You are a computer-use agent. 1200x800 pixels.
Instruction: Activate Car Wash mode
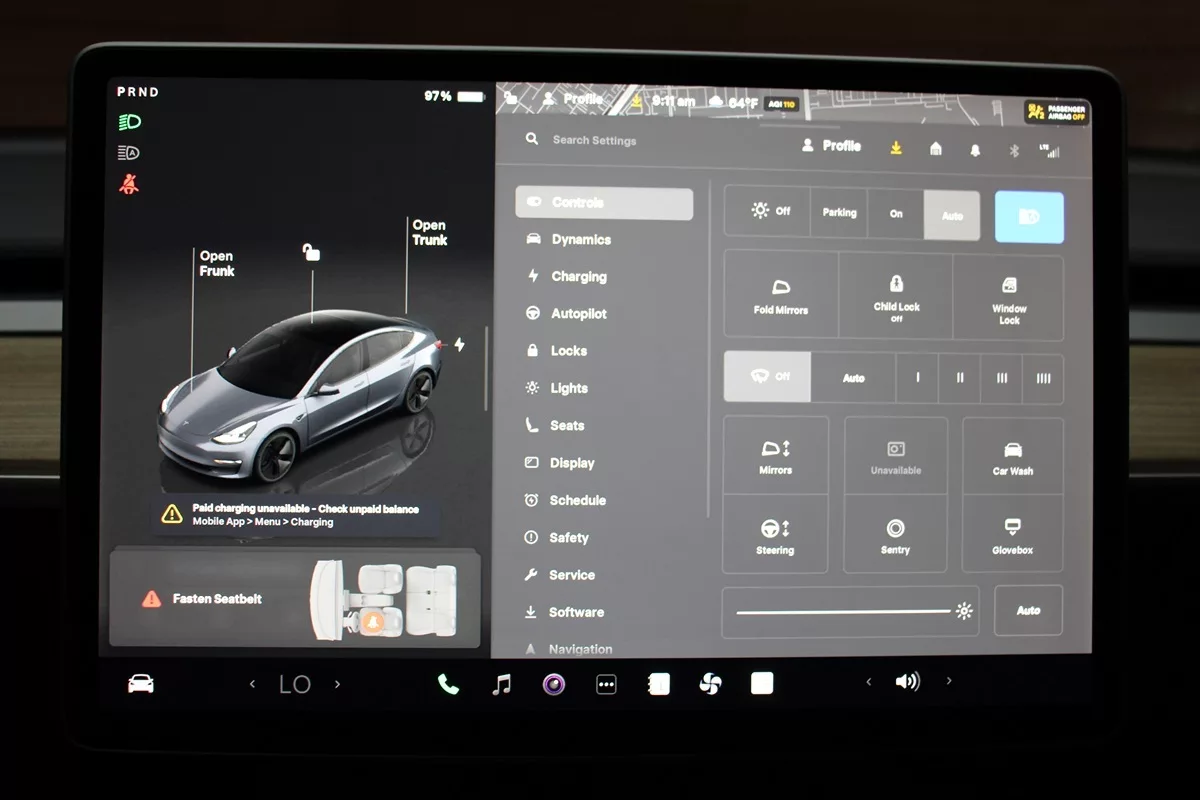coord(1012,458)
